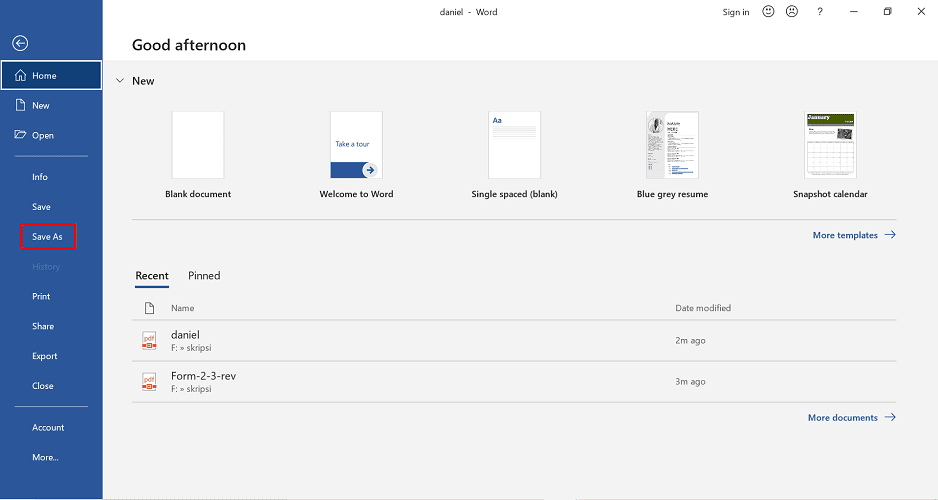Restore down the Word window
Screen dimensions: 938x500
(x=888, y=11)
